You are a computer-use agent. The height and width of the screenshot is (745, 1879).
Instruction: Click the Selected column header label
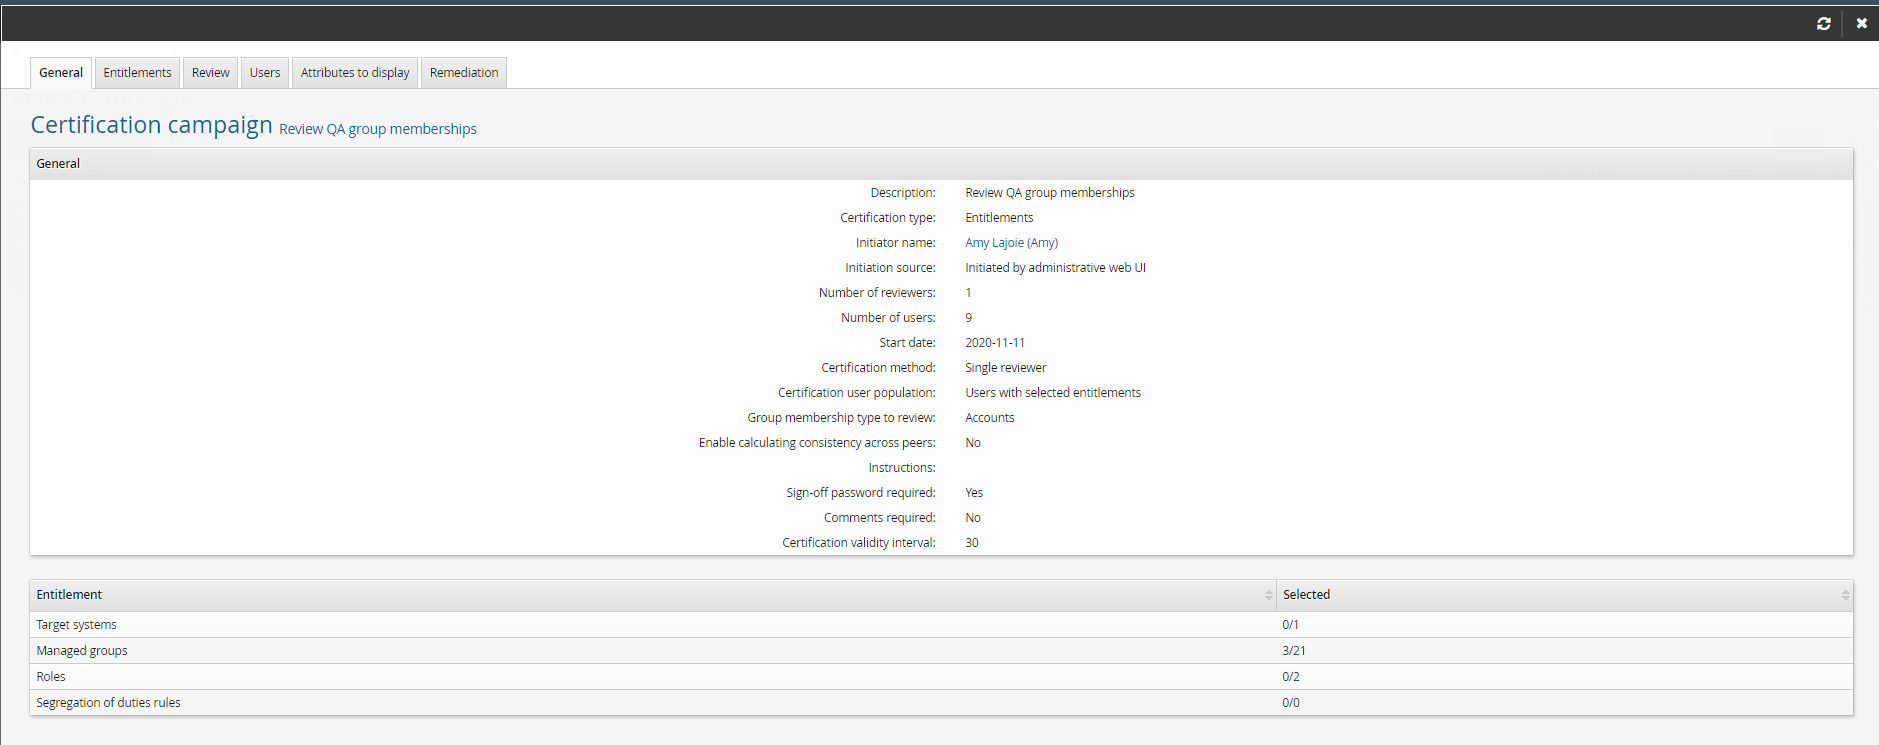1306,595
